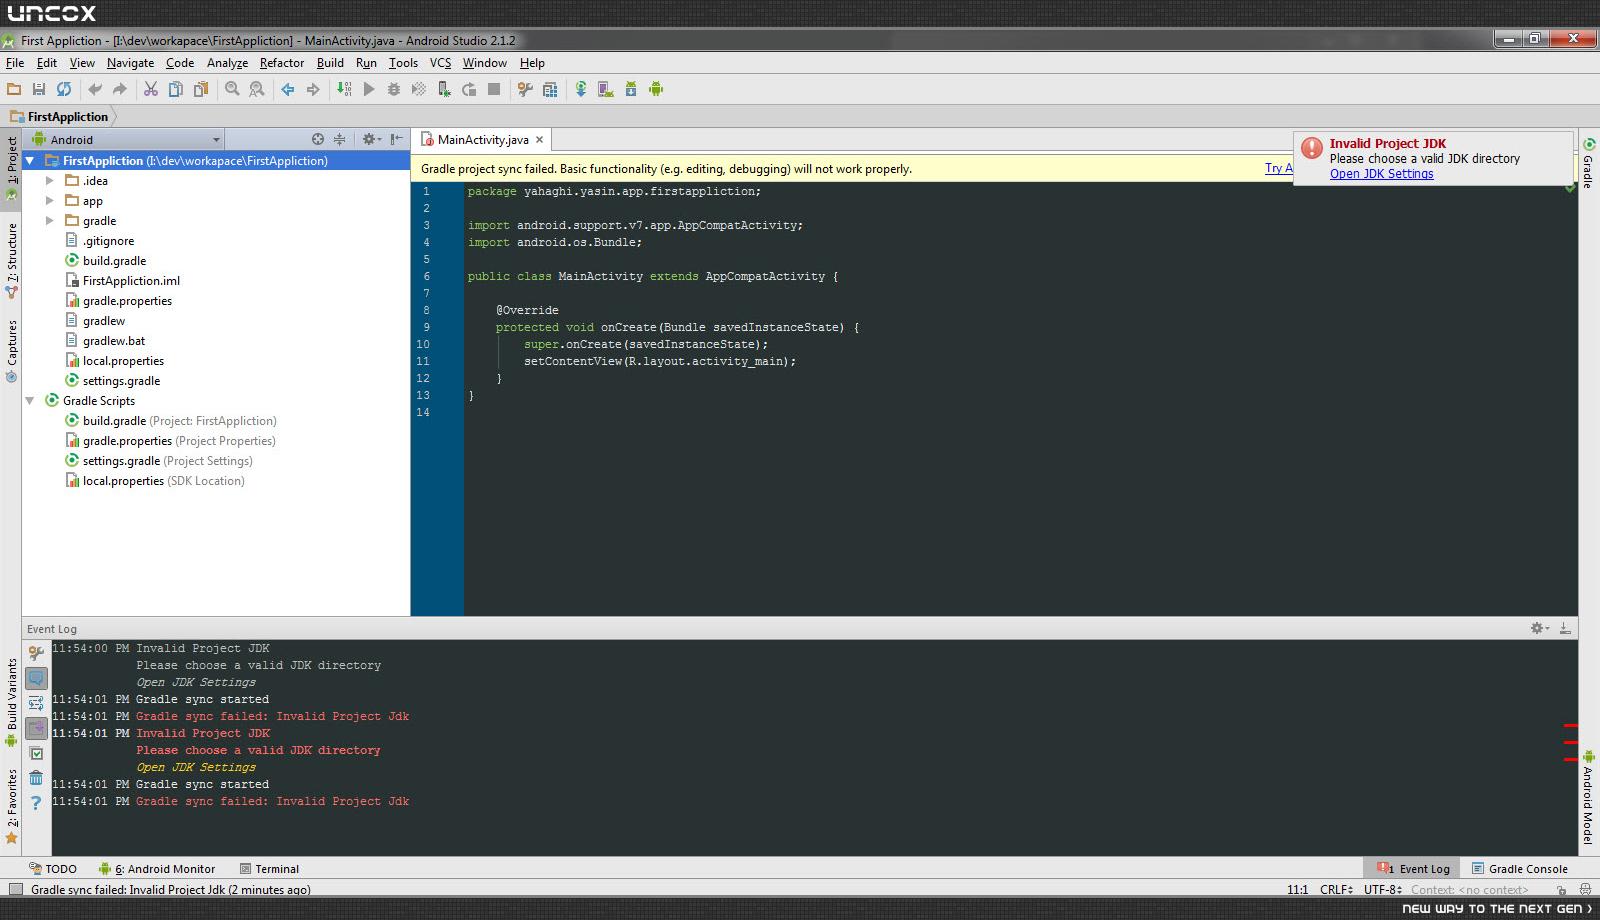Screen dimensions: 1600x920
Task: Toggle the Build Variants tool window
Action: [x=11, y=703]
